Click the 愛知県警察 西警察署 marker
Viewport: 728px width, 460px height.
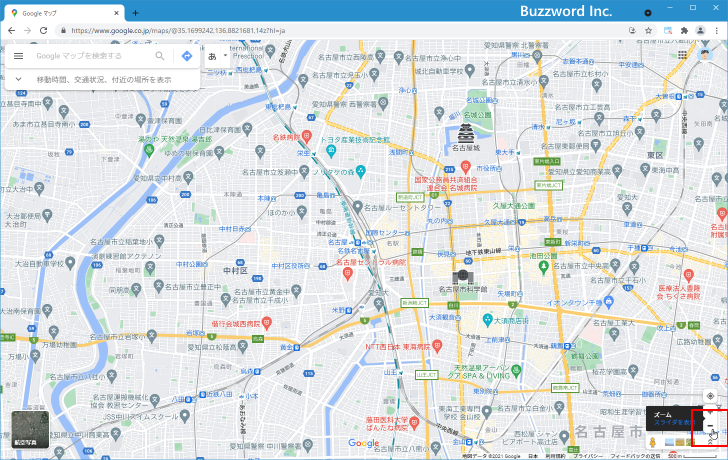point(383,104)
